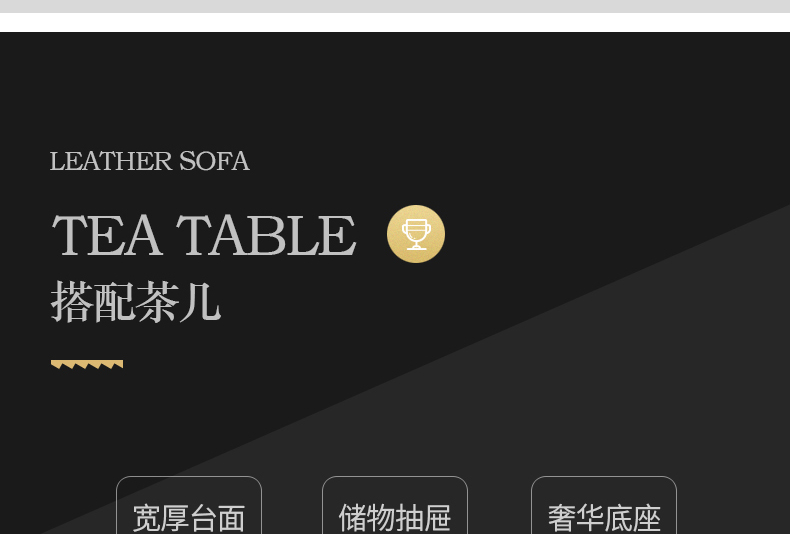Screen dimensions: 790x534
Task: Click the gray bar at the top
Action: click(x=395, y=6)
